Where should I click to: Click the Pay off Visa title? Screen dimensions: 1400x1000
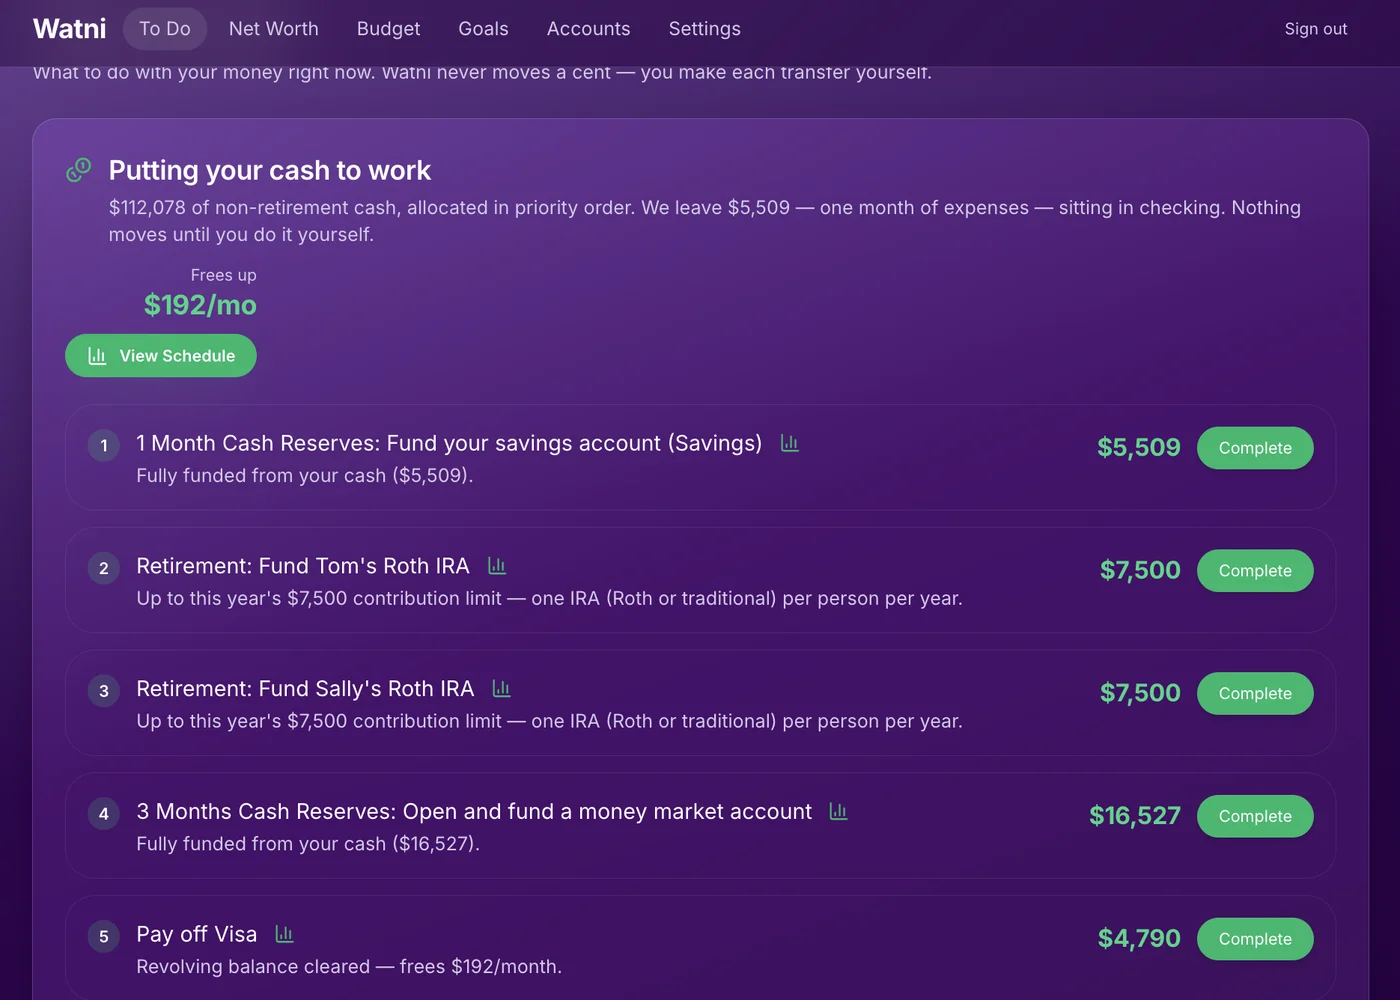[x=197, y=934]
